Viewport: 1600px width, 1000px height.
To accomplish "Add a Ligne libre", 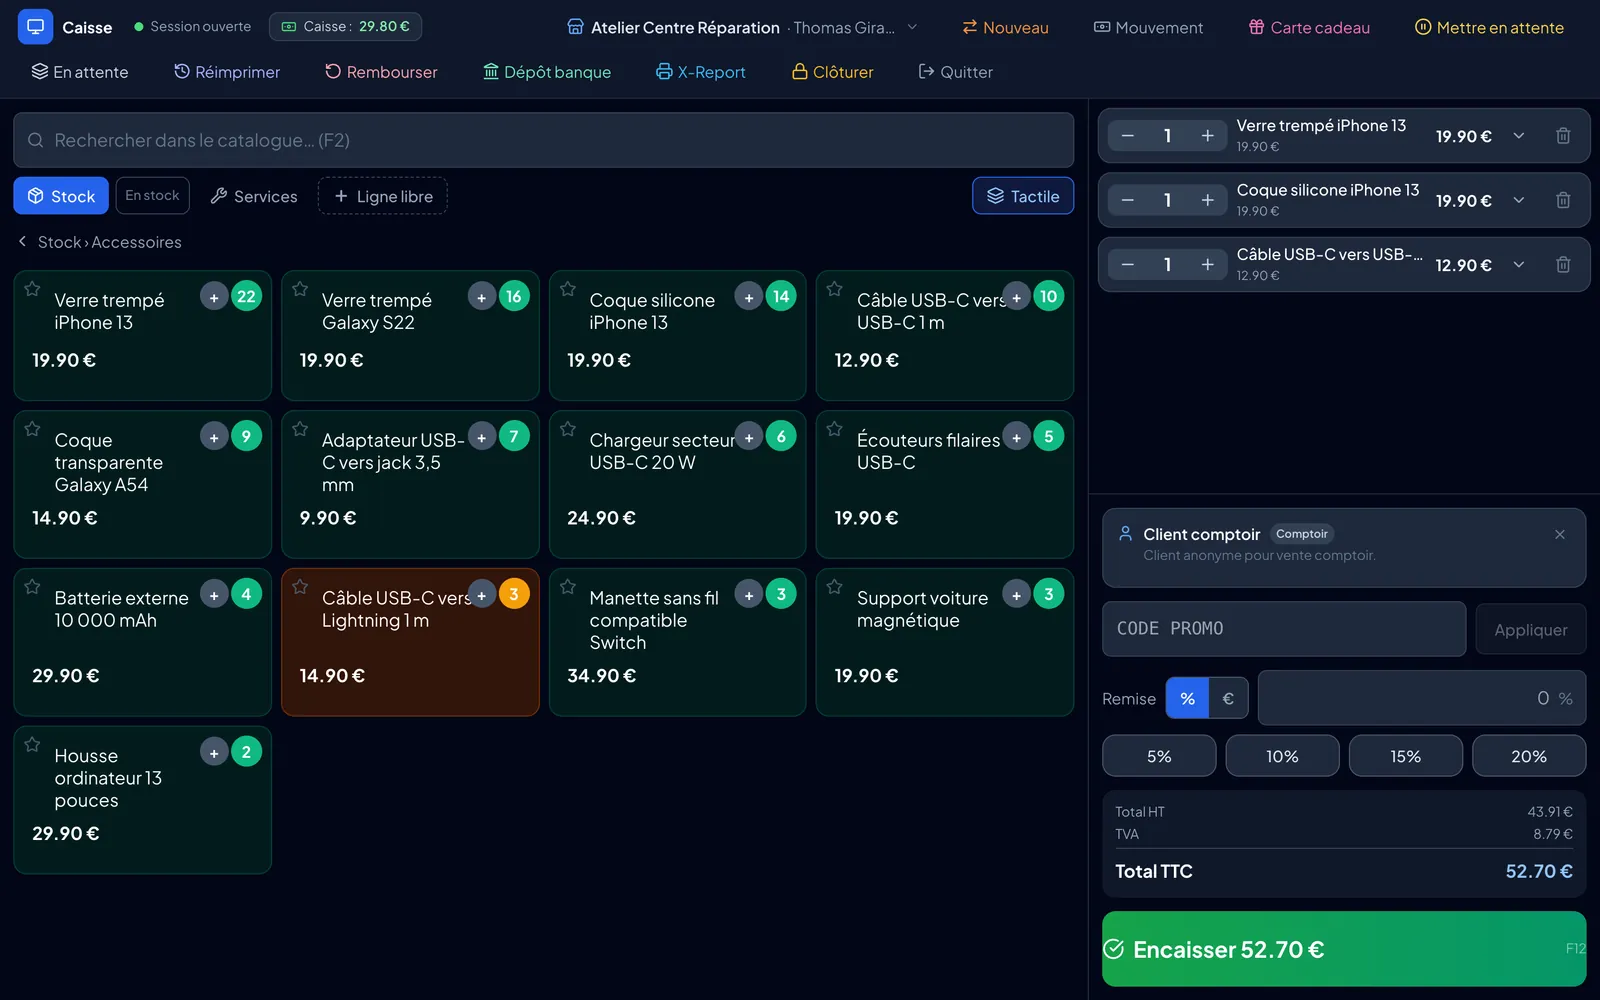I will coord(383,196).
